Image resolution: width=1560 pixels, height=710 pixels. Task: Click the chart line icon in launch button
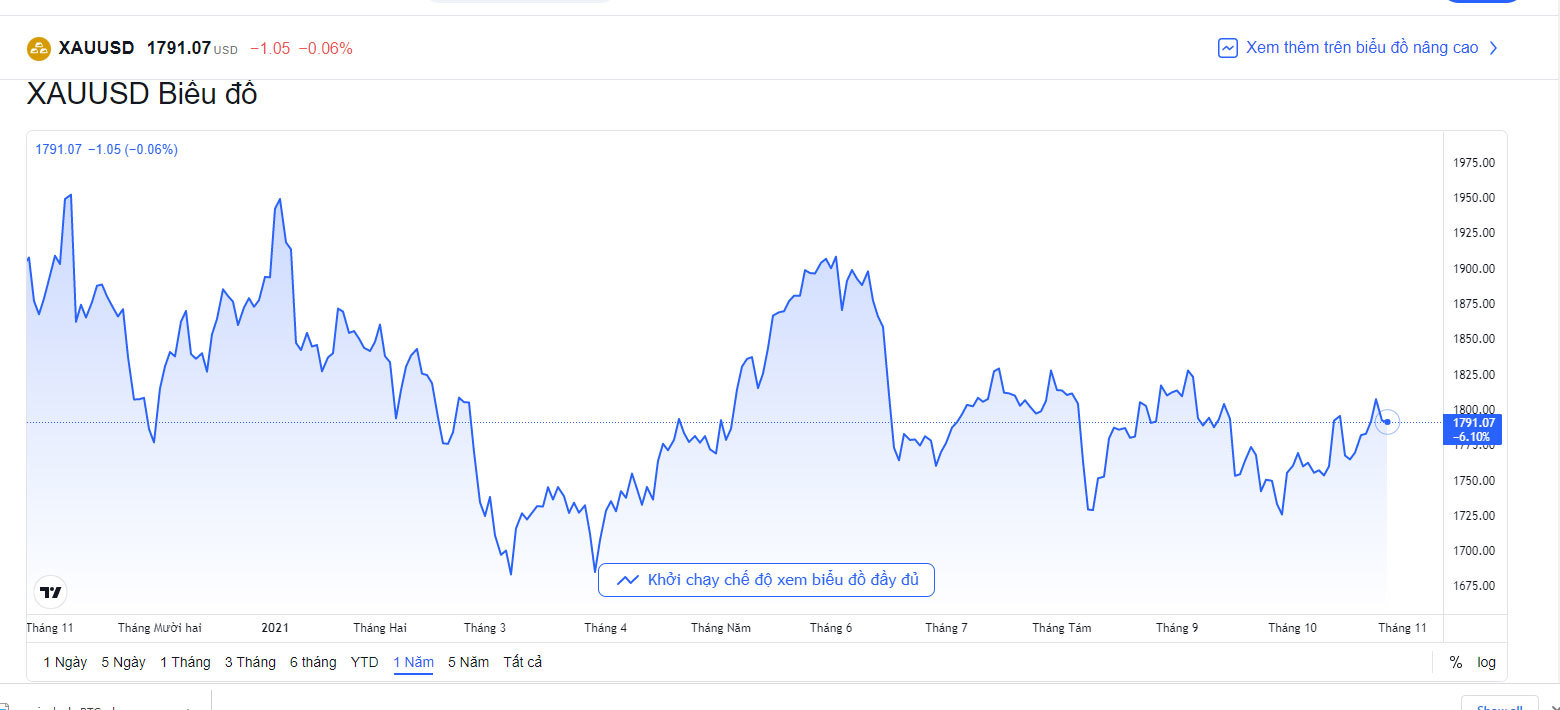click(628, 580)
